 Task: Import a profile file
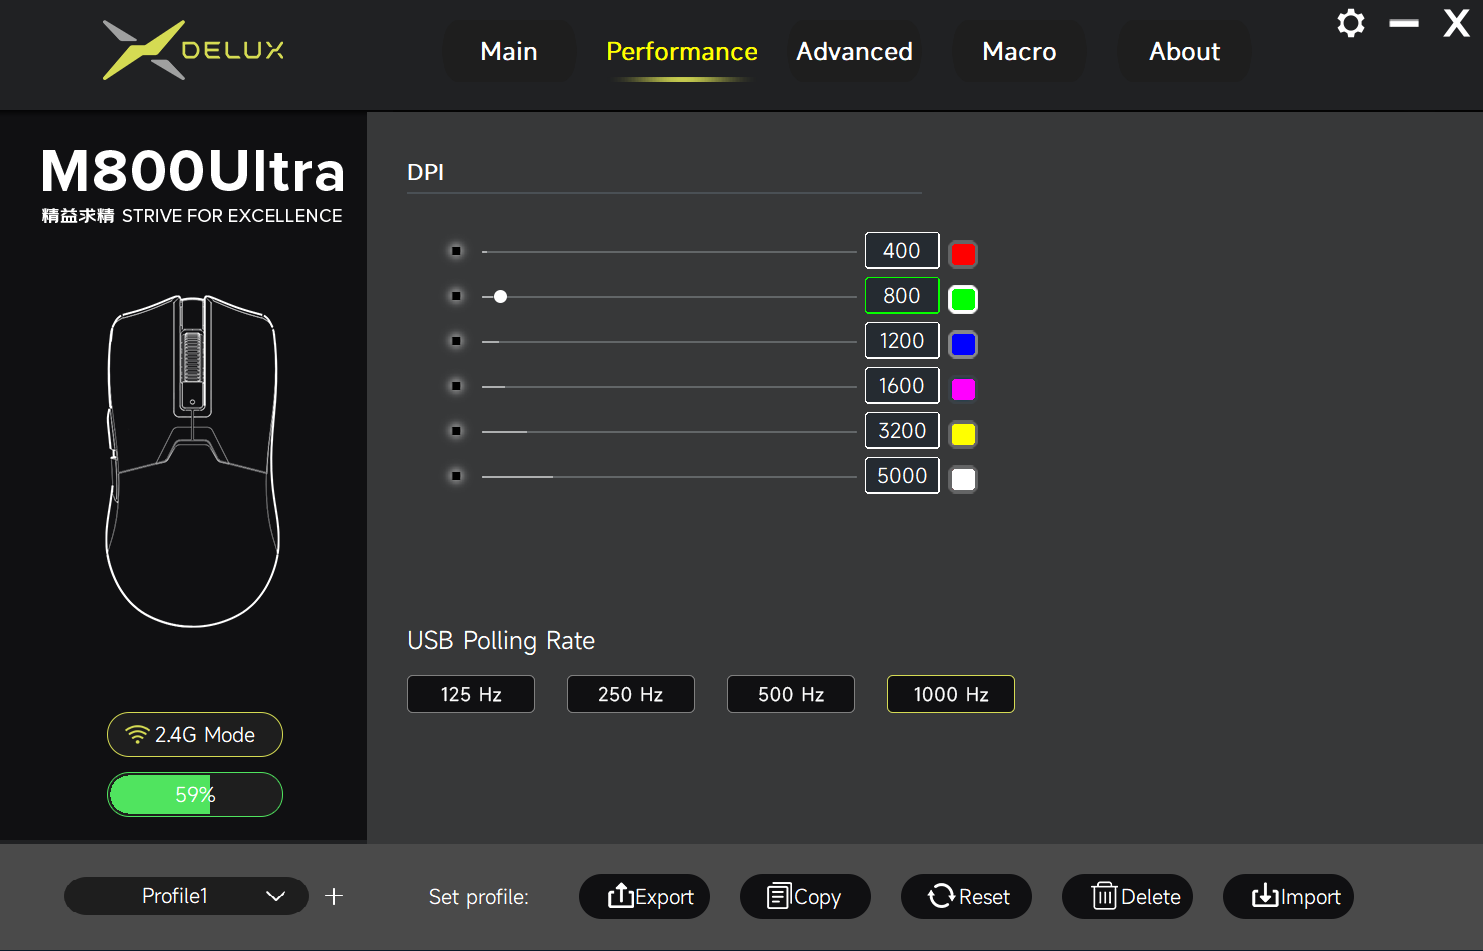coord(1288,896)
